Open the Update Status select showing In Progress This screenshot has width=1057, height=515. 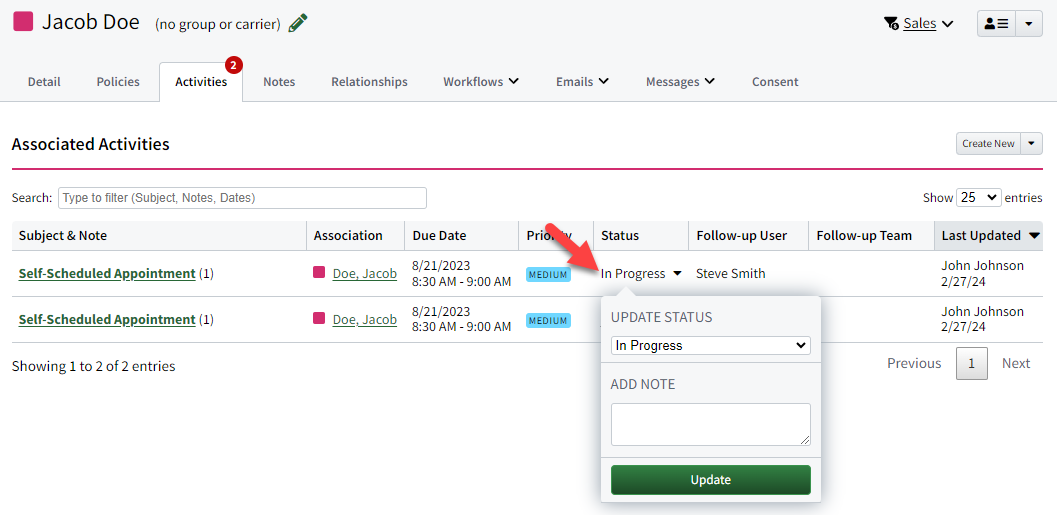coord(711,346)
